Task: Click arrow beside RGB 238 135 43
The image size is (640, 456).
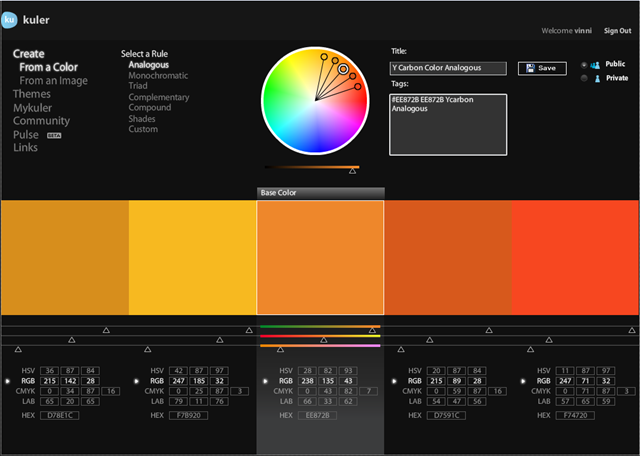Action: (x=265, y=381)
